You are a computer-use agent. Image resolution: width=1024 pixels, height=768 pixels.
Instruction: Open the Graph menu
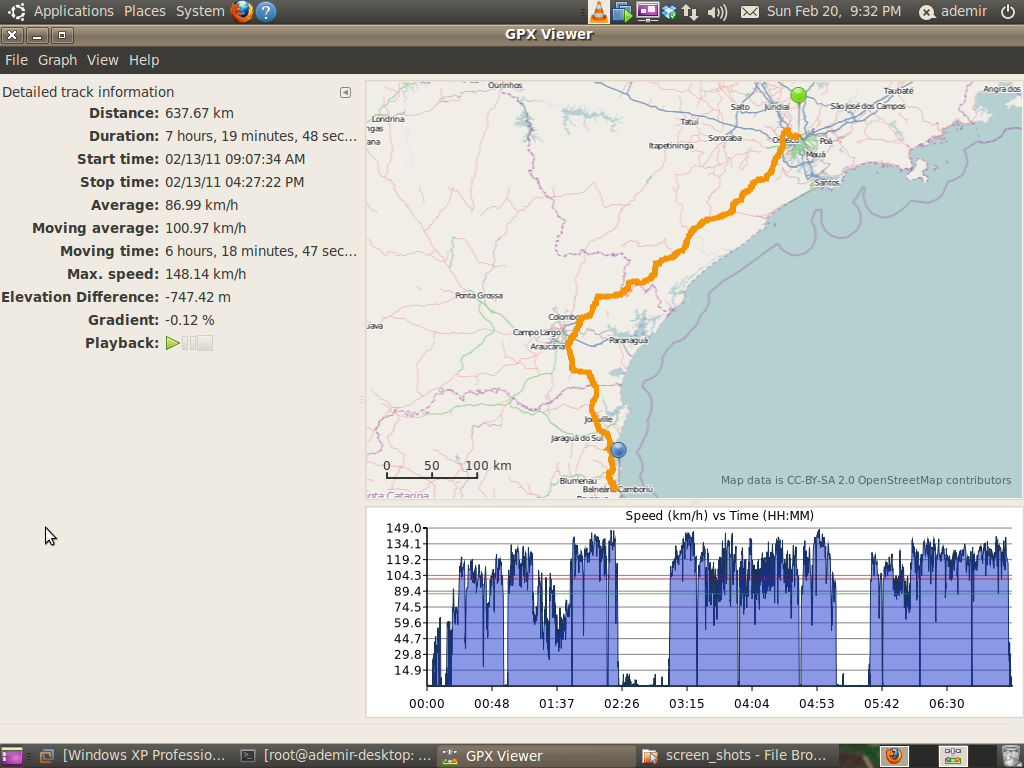coord(57,60)
